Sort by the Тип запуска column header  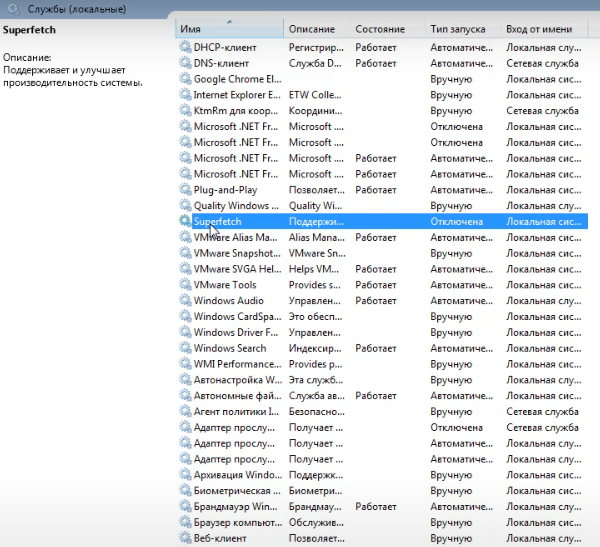pyautogui.click(x=463, y=29)
